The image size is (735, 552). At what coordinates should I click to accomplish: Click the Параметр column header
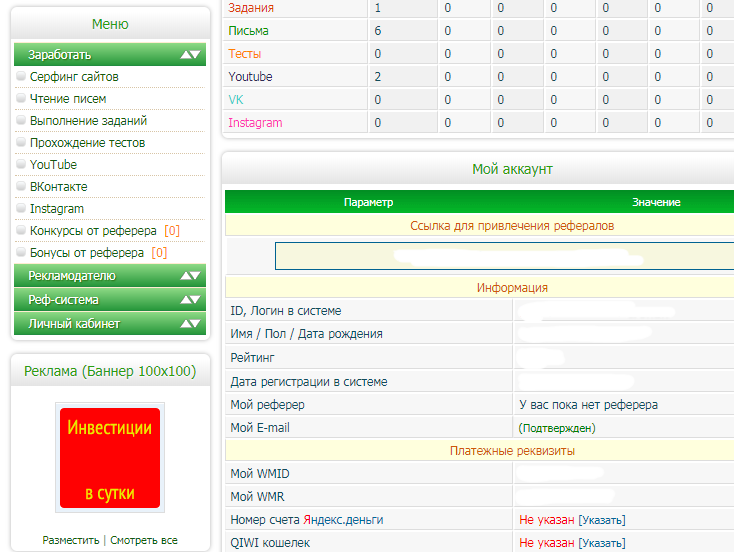[368, 202]
